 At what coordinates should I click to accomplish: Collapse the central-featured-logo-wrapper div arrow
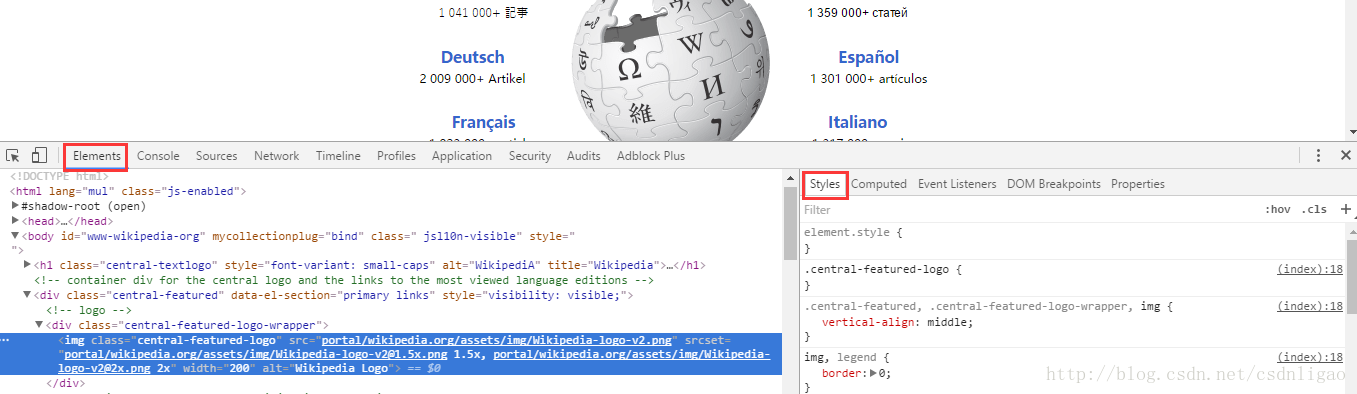[40, 325]
